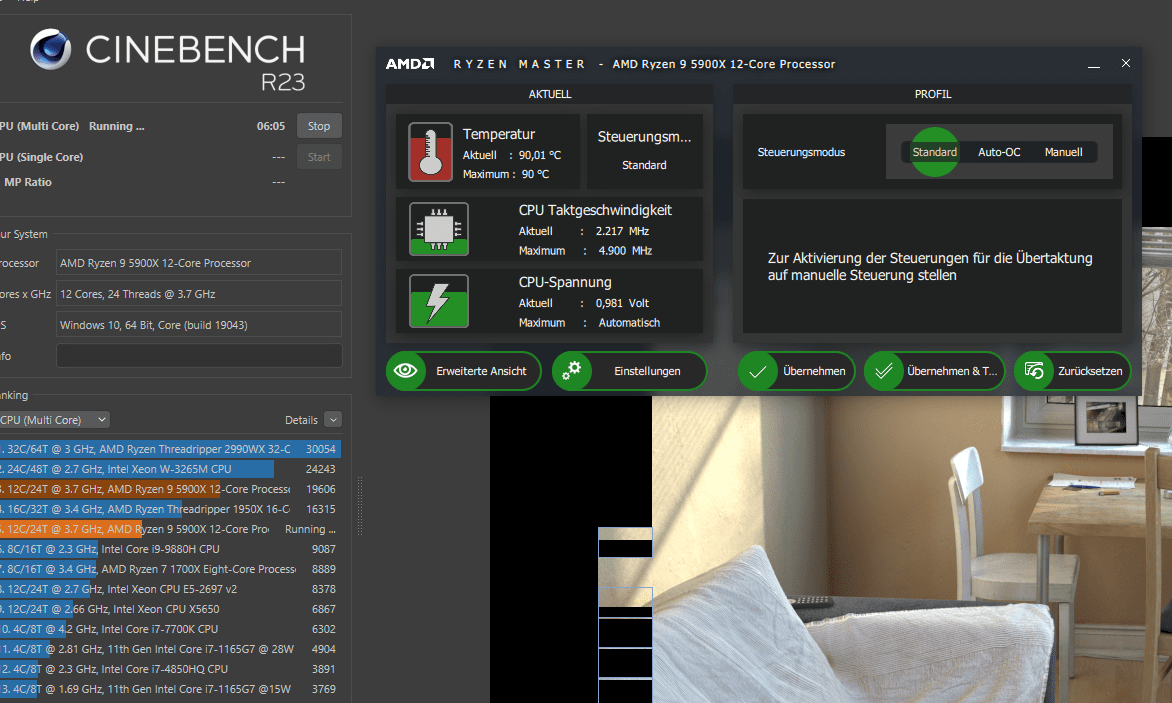Image resolution: width=1172 pixels, height=703 pixels.
Task: Click the Übernehmen & T... button
Action: 934,371
